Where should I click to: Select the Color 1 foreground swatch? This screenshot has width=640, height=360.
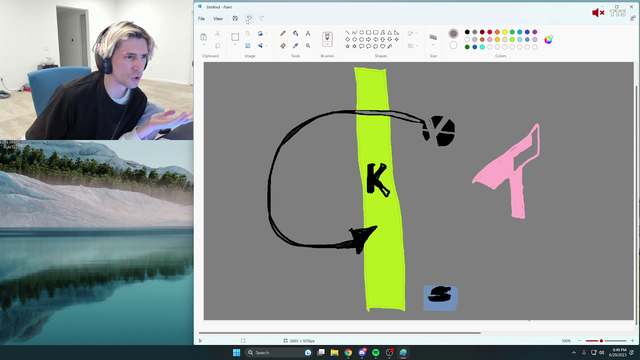(x=453, y=33)
